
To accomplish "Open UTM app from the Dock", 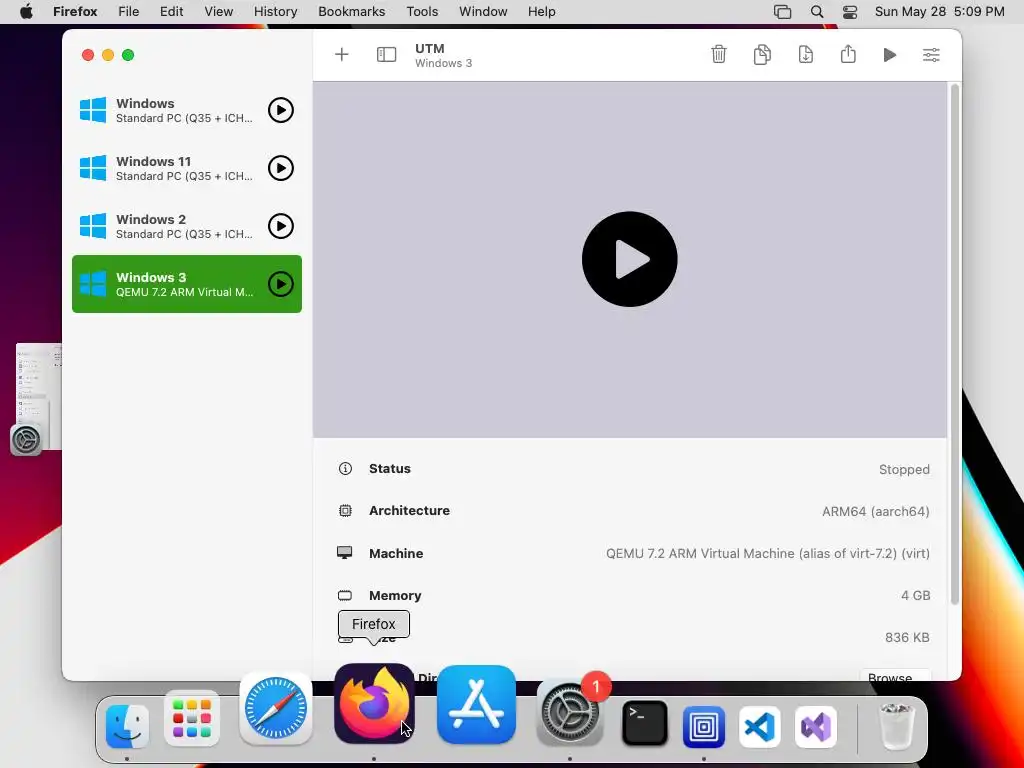I will [x=703, y=726].
